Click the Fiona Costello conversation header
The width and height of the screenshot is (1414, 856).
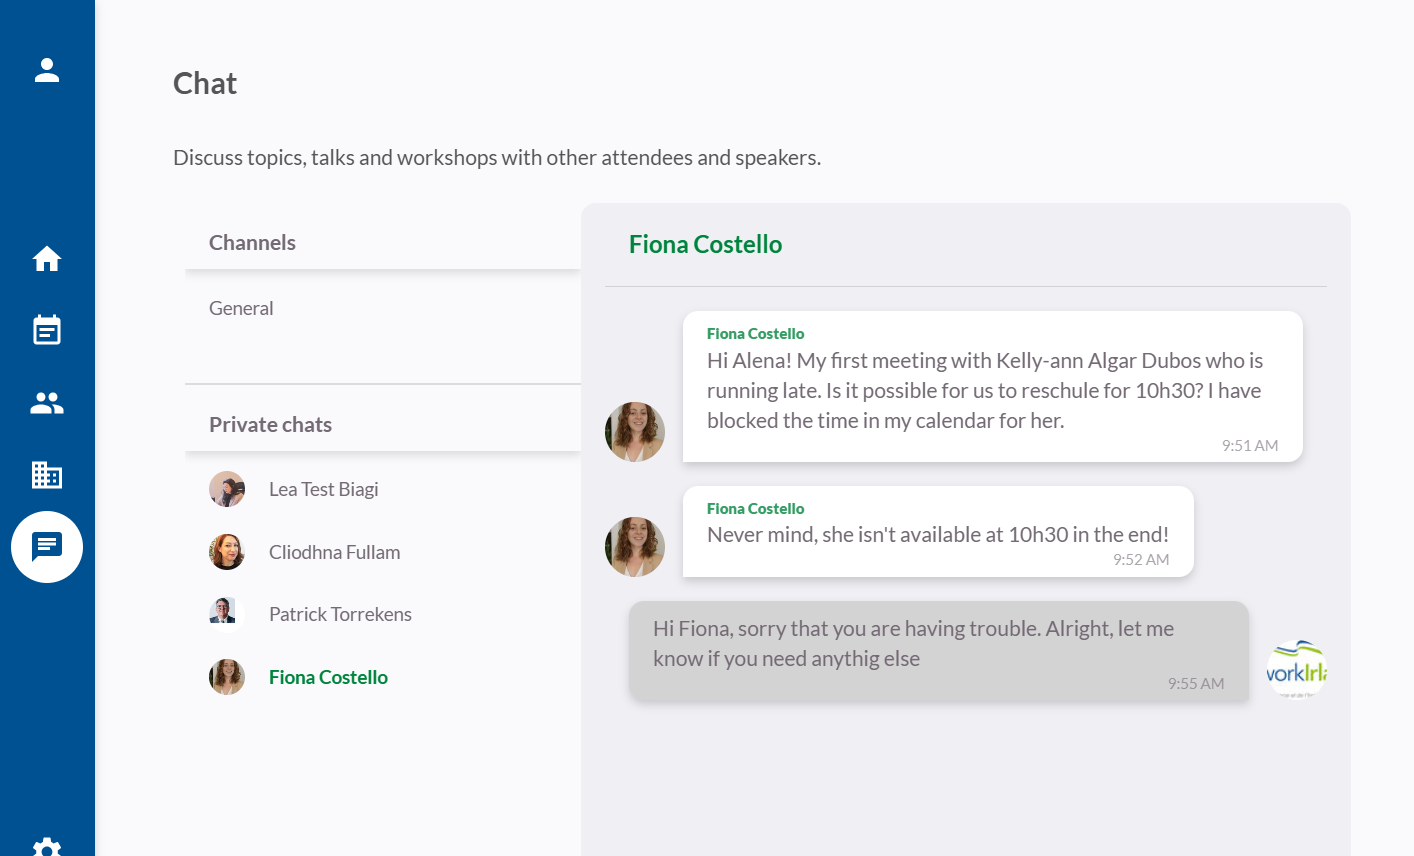pos(705,244)
